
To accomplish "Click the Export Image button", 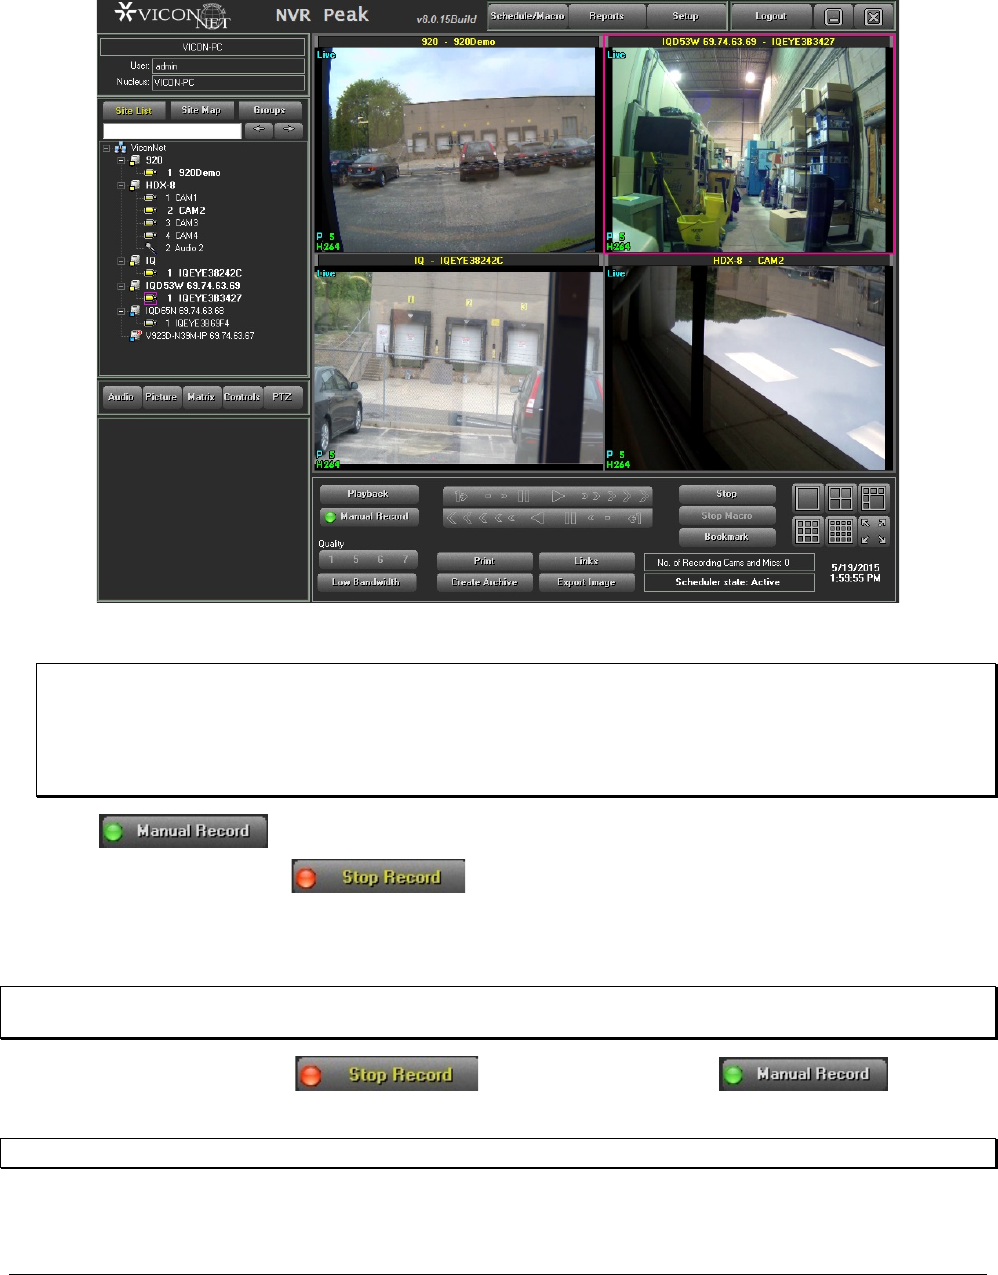I will click(x=587, y=582).
